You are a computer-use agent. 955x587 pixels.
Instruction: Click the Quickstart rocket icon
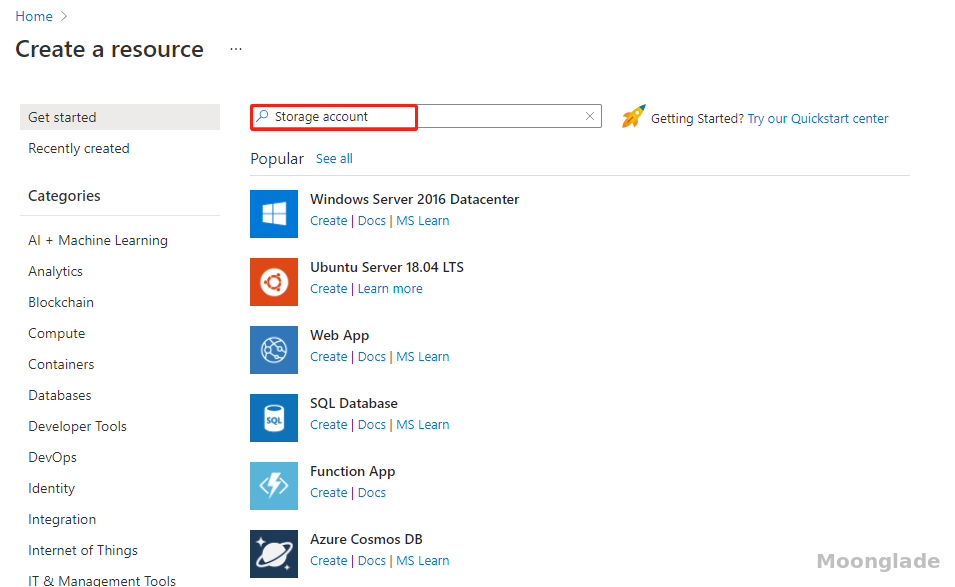pos(633,116)
